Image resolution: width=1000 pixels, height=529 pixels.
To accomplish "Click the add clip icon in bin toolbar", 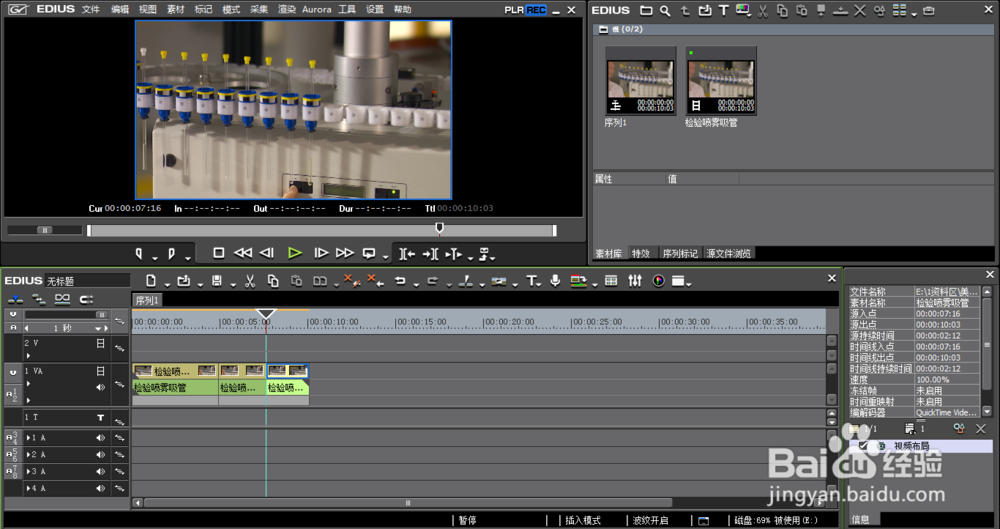I will 704,10.
